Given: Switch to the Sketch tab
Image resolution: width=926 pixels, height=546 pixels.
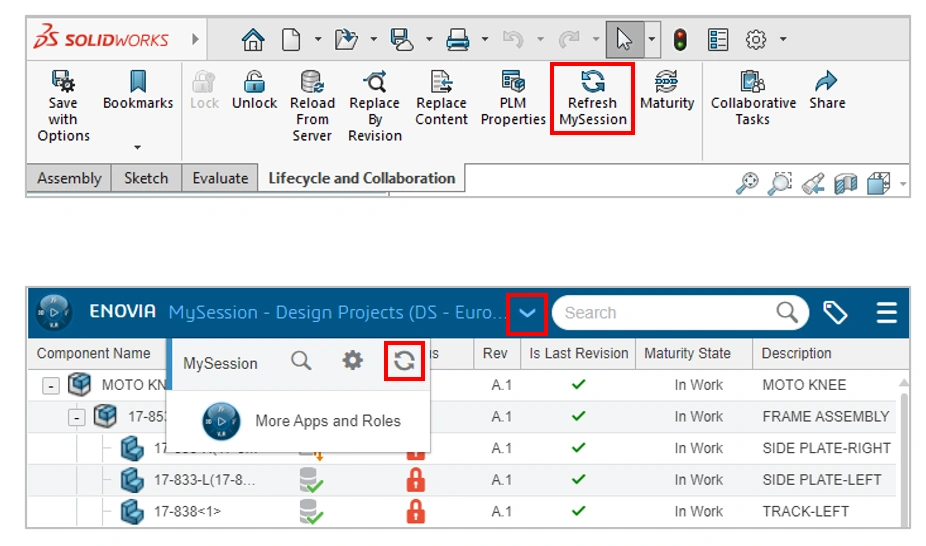Looking at the screenshot, I should coord(146,178).
